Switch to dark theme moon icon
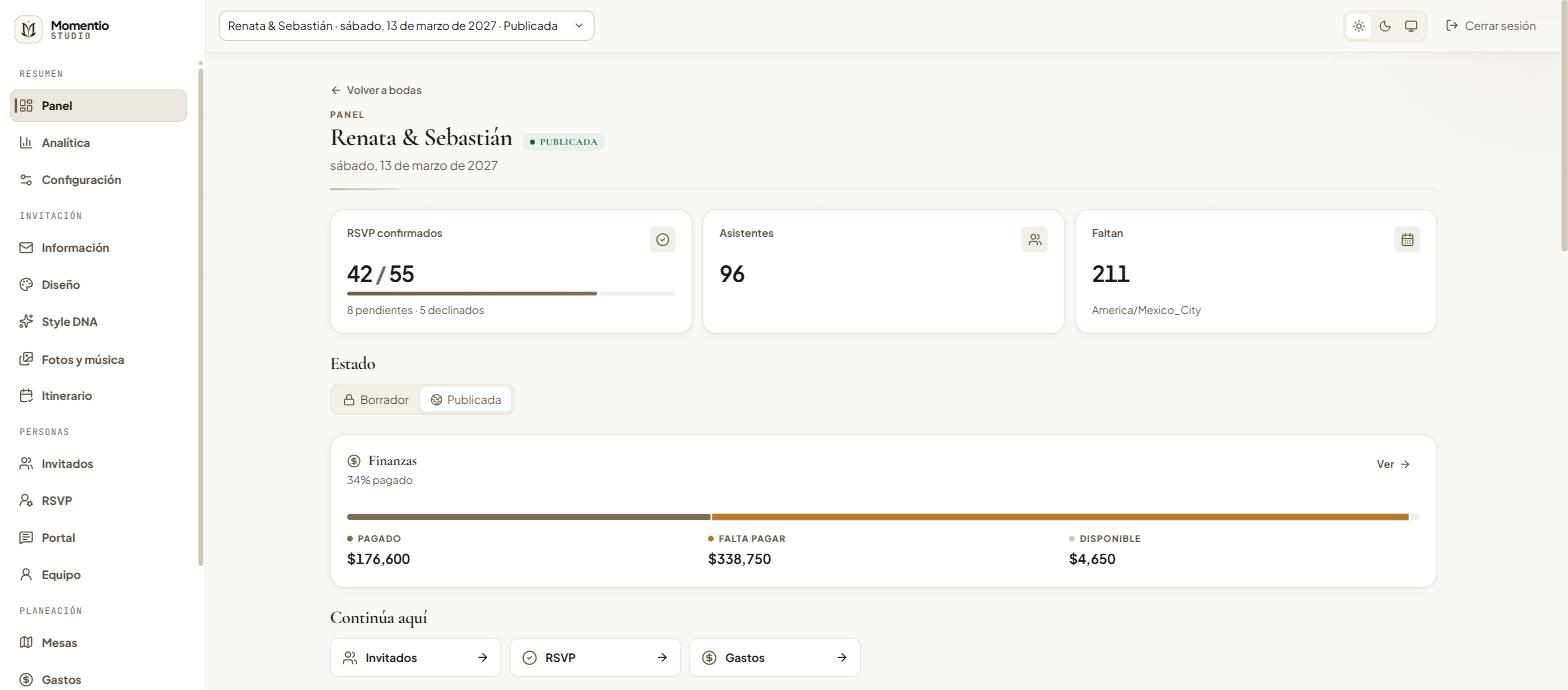Viewport: 1568px width, 690px height. point(1385,26)
